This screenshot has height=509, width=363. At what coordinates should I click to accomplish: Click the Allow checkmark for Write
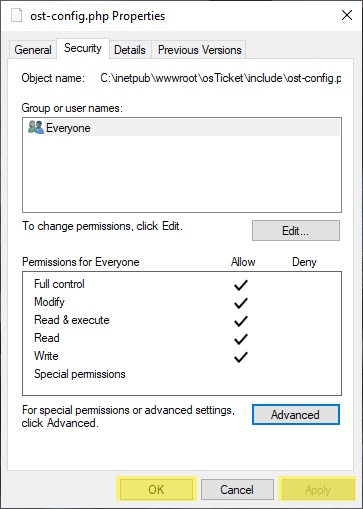tap(241, 357)
